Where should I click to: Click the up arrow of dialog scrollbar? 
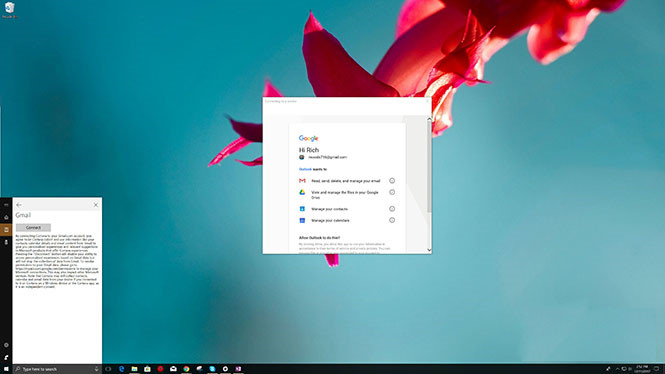(x=429, y=119)
